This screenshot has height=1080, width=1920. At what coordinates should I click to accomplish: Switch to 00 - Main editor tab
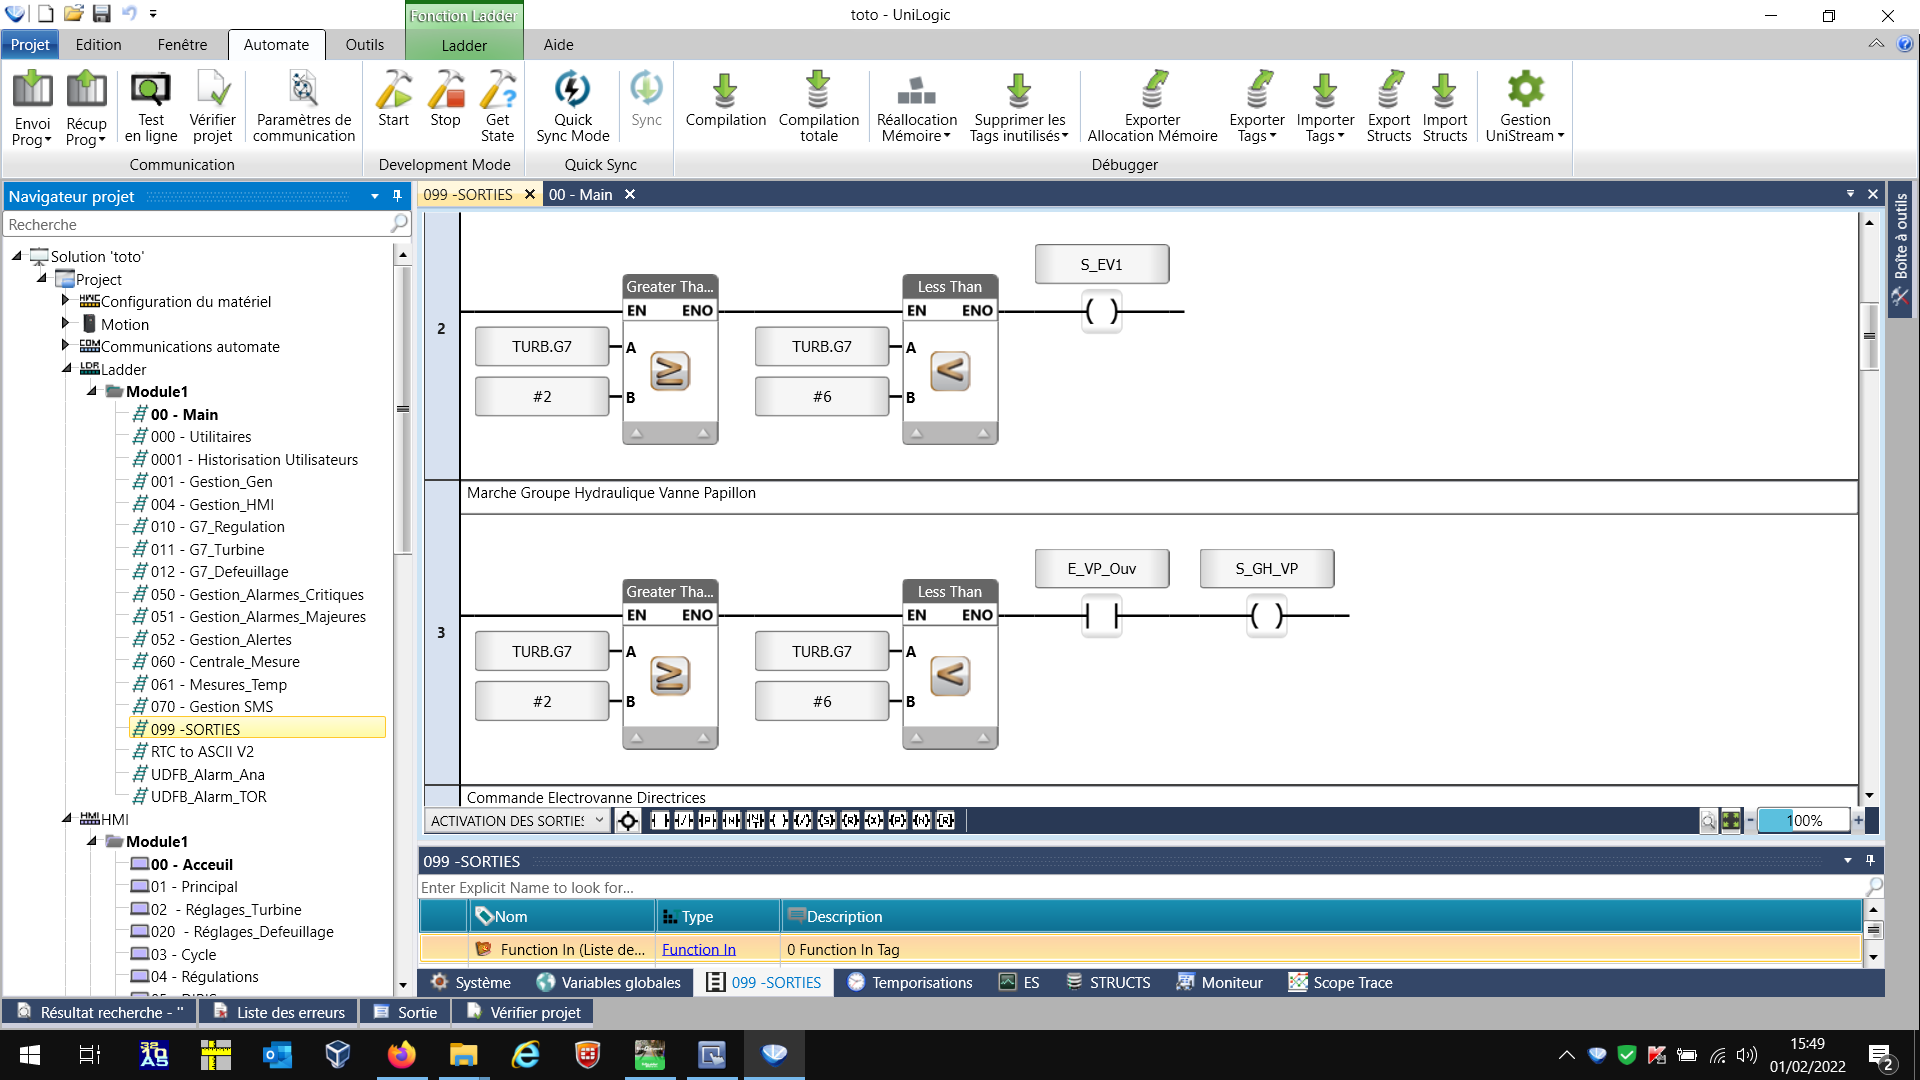click(580, 195)
